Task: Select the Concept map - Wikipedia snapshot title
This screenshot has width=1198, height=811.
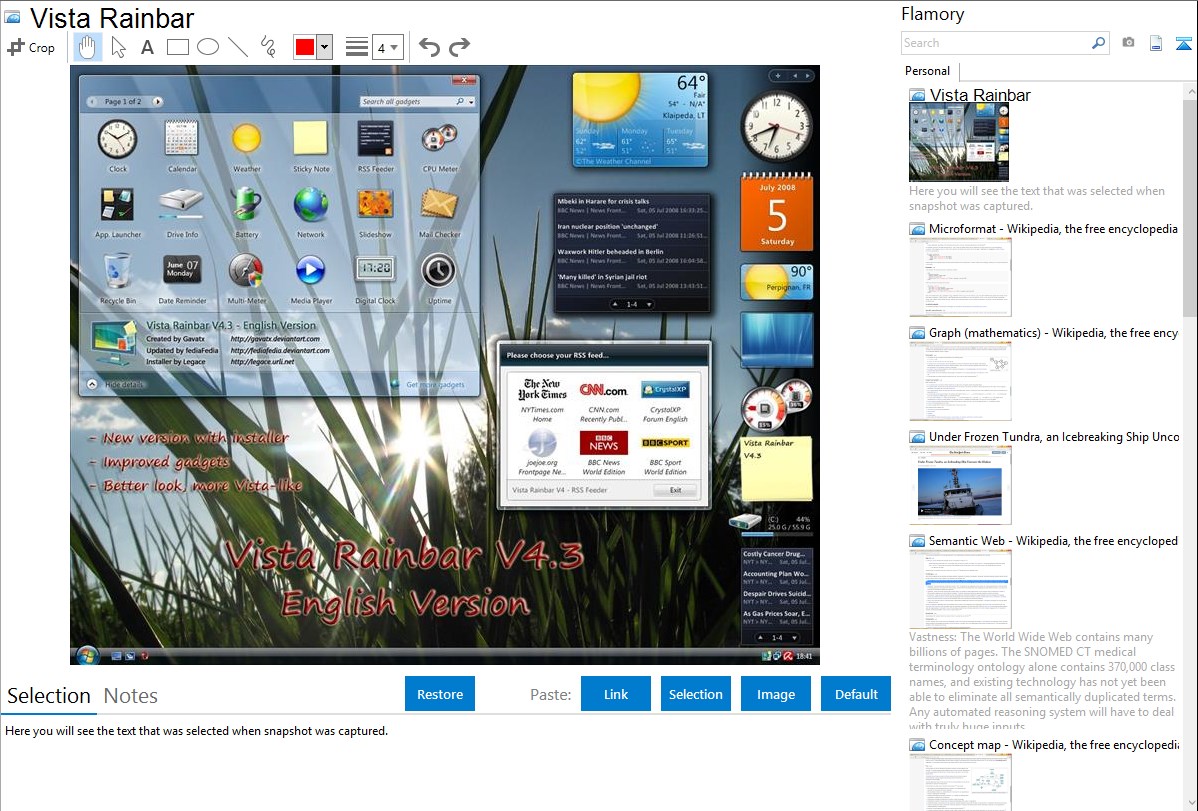Action: tap(1054, 744)
